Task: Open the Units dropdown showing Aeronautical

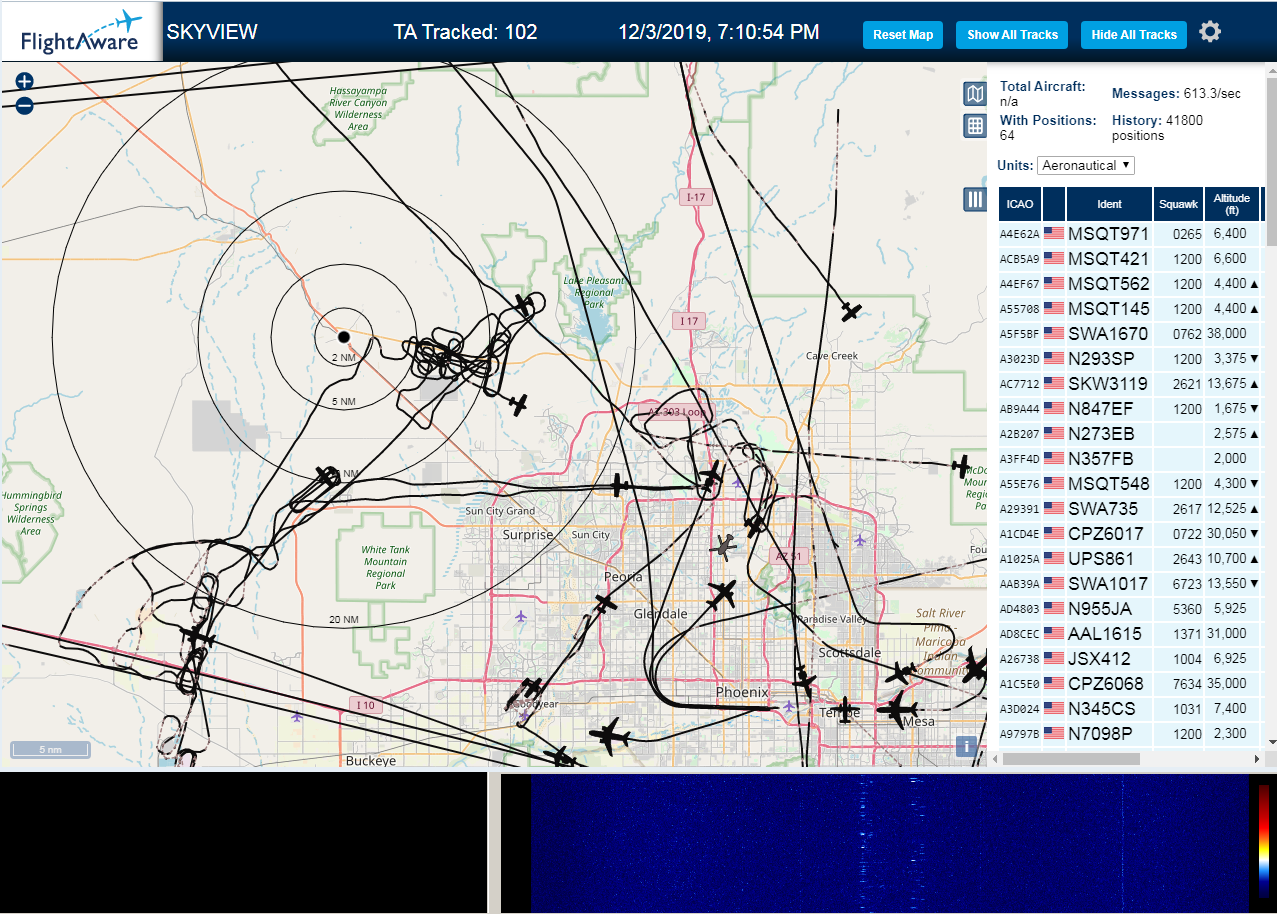Action: pyautogui.click(x=1086, y=165)
